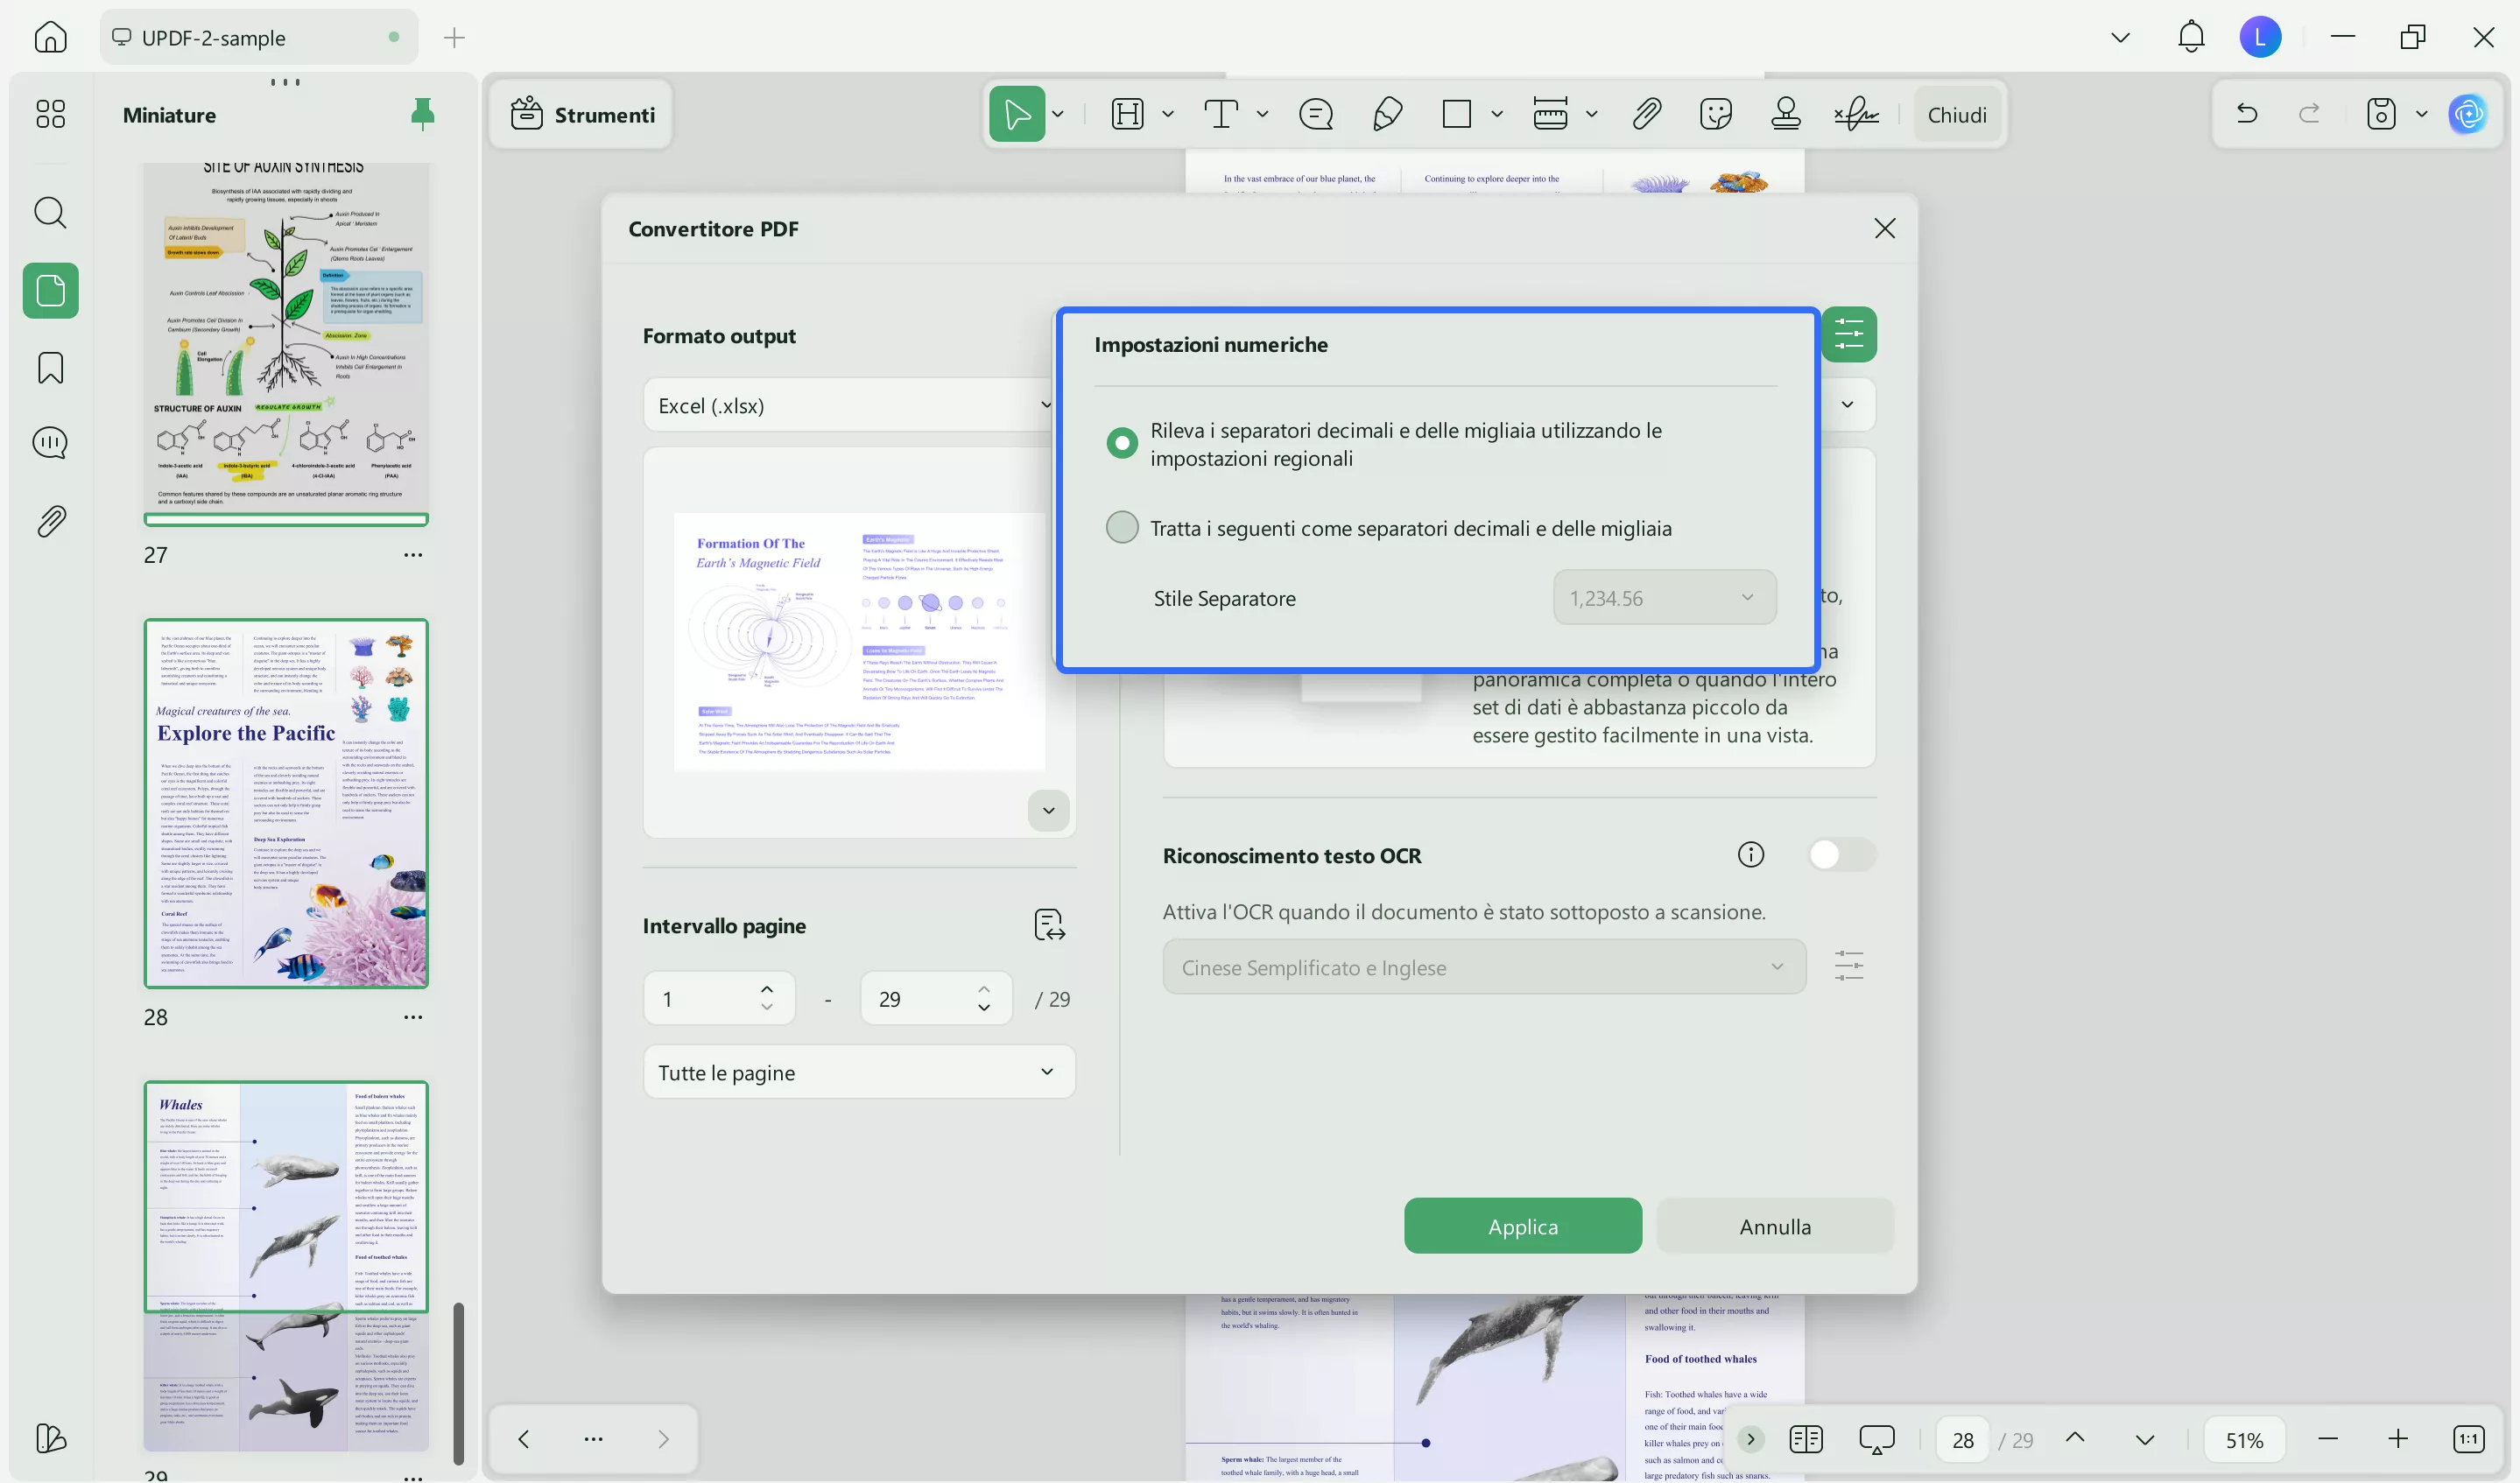Select detect separators using regional settings

click(x=1121, y=441)
